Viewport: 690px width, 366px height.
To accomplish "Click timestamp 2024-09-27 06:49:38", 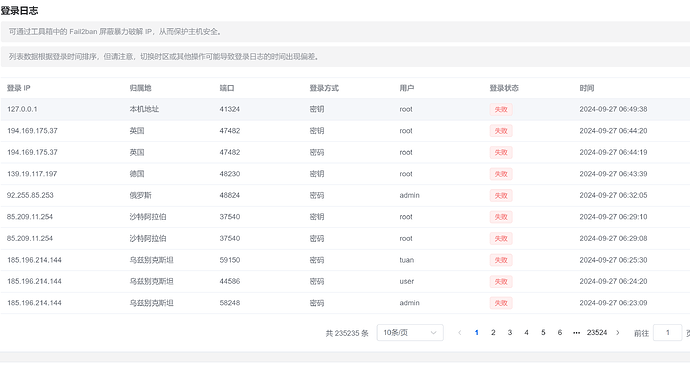I will click(x=613, y=109).
